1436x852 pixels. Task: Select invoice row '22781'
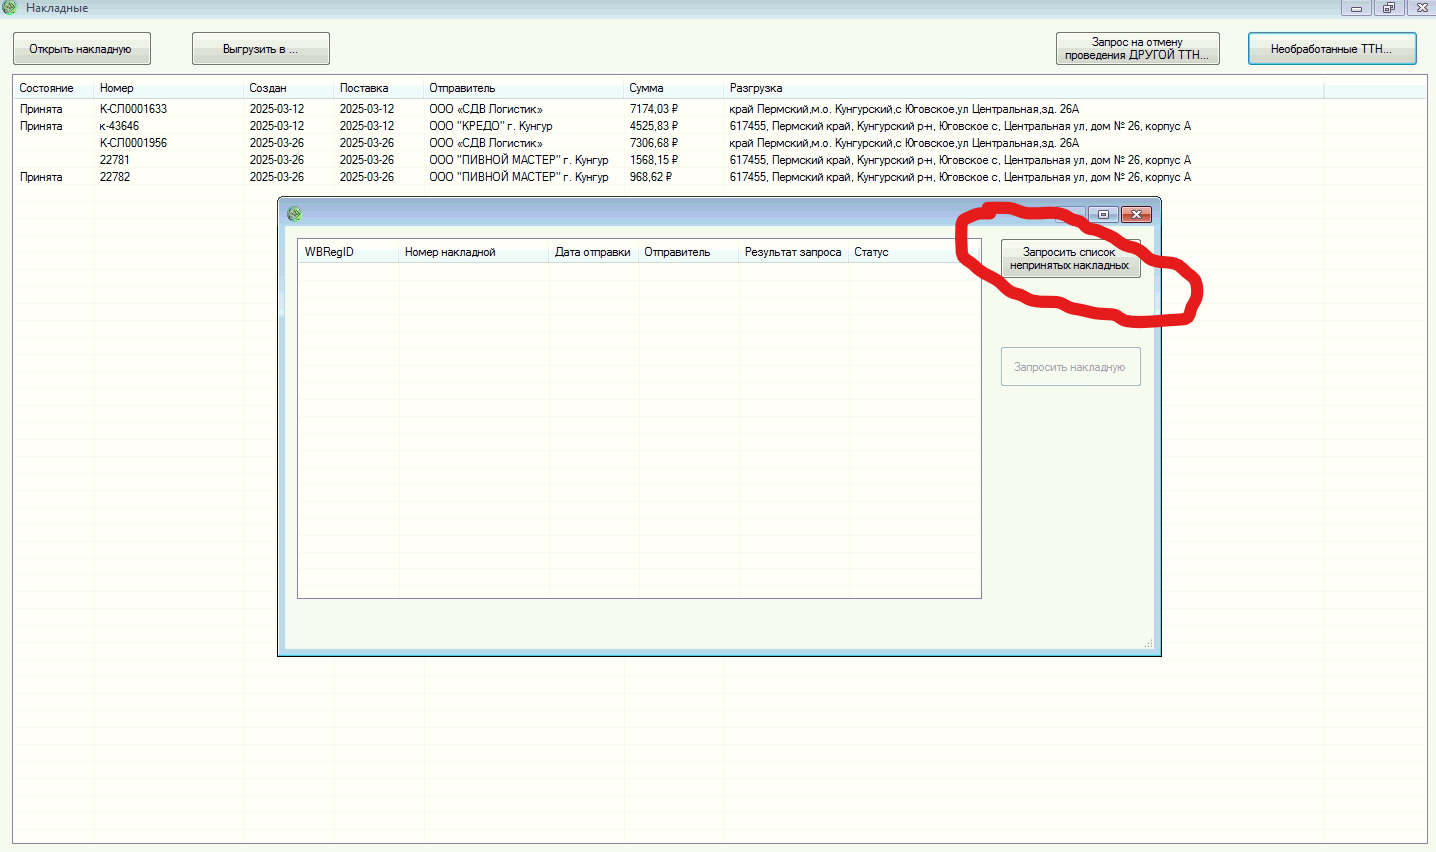[x=719, y=160]
